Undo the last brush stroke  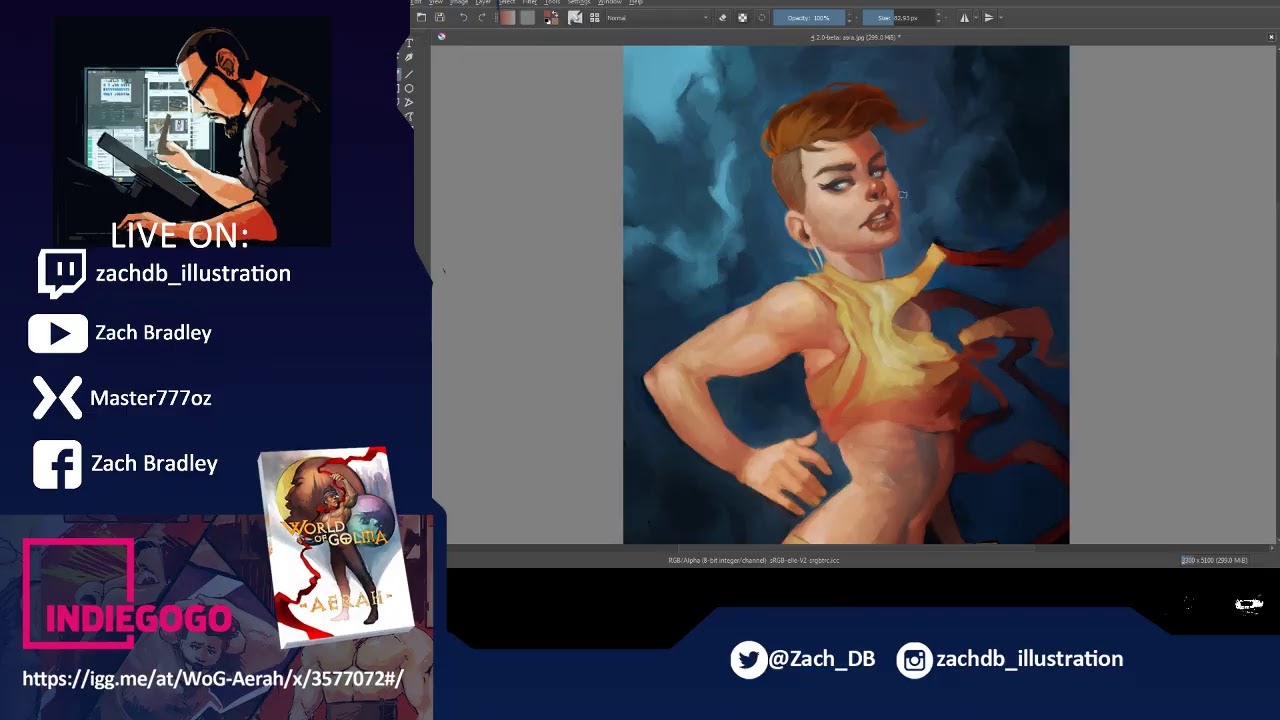(463, 17)
